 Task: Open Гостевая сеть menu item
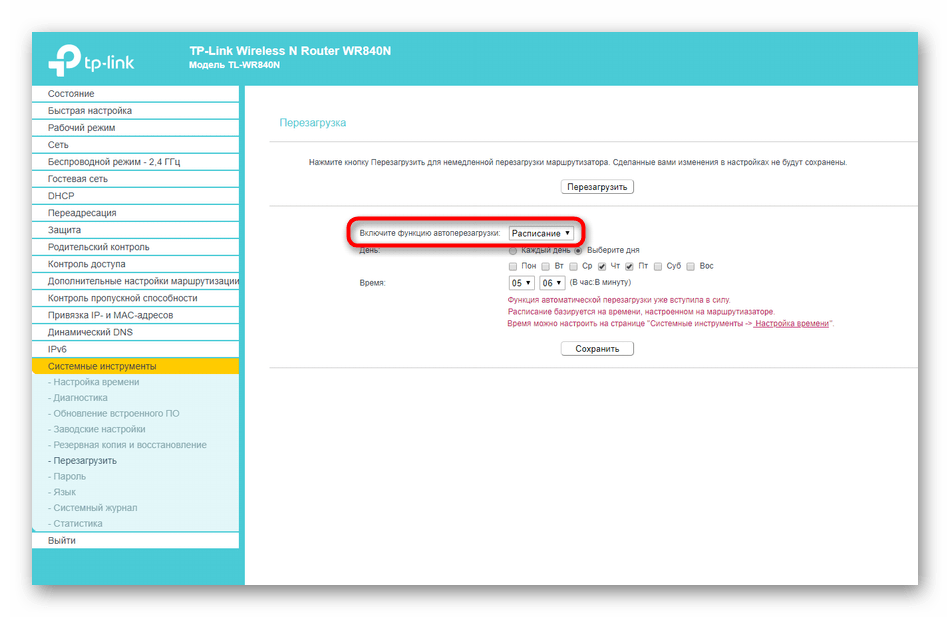pos(136,178)
